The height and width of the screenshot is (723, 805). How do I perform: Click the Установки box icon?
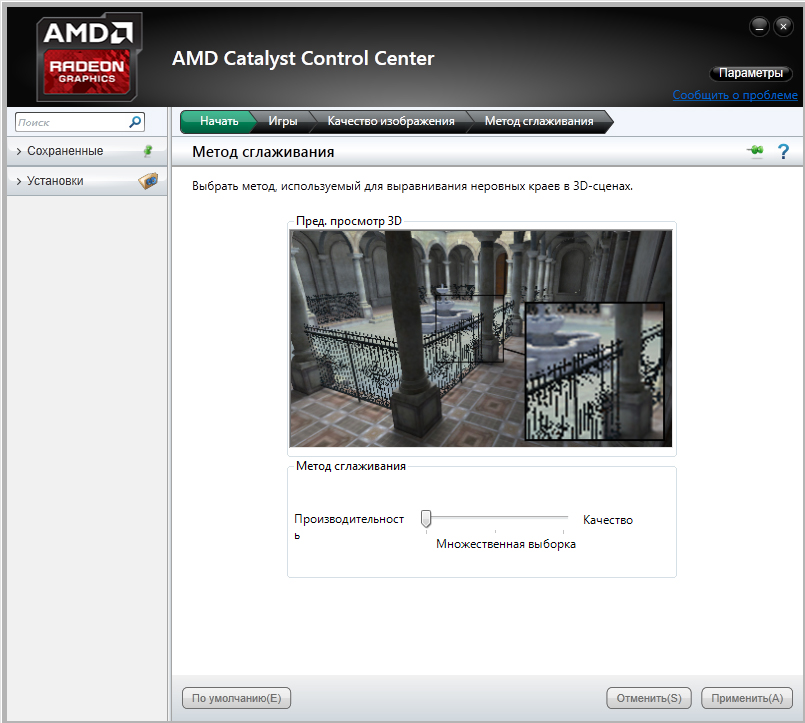tap(148, 181)
